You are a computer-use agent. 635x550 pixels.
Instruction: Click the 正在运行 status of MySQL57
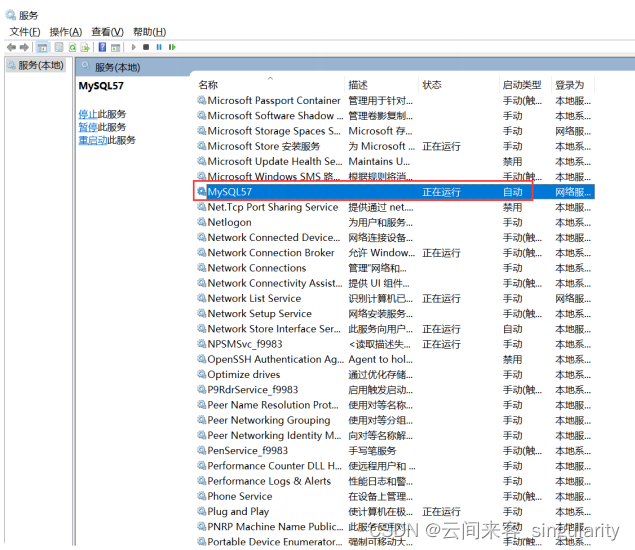pyautogui.click(x=441, y=192)
